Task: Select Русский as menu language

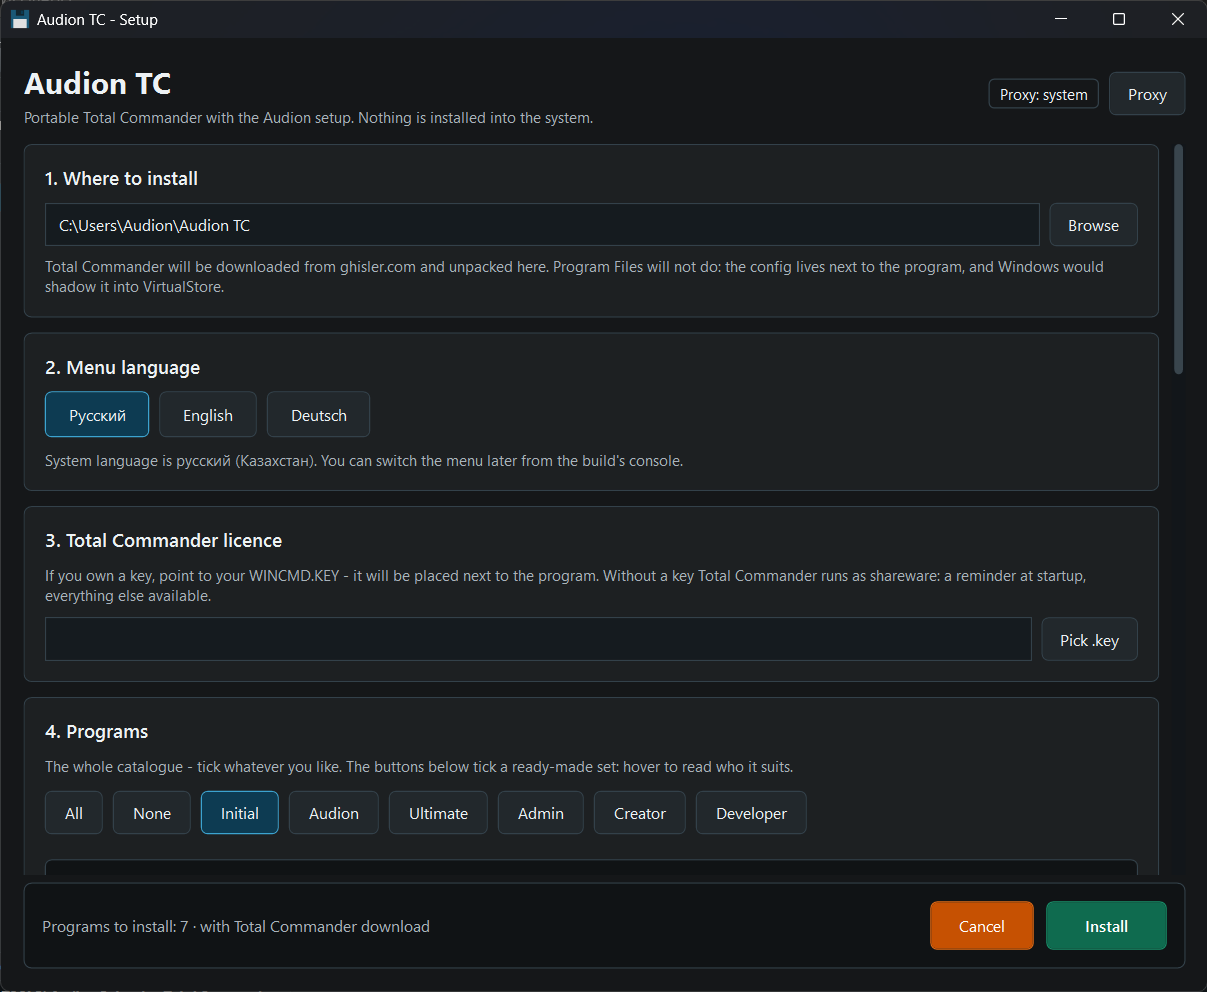Action: click(97, 415)
